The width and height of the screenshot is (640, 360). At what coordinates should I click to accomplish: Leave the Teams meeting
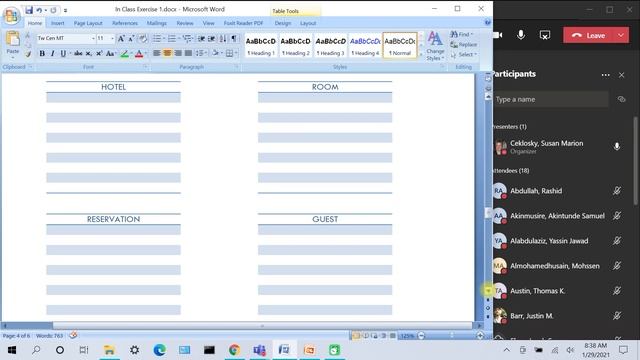pyautogui.click(x=589, y=36)
